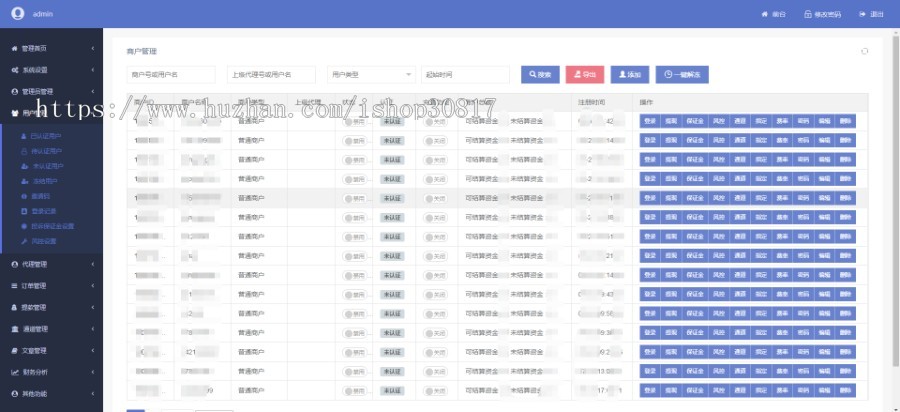Screen dimensions: 900x412
Task: Click the admin avatar icon
Action: (17, 14)
